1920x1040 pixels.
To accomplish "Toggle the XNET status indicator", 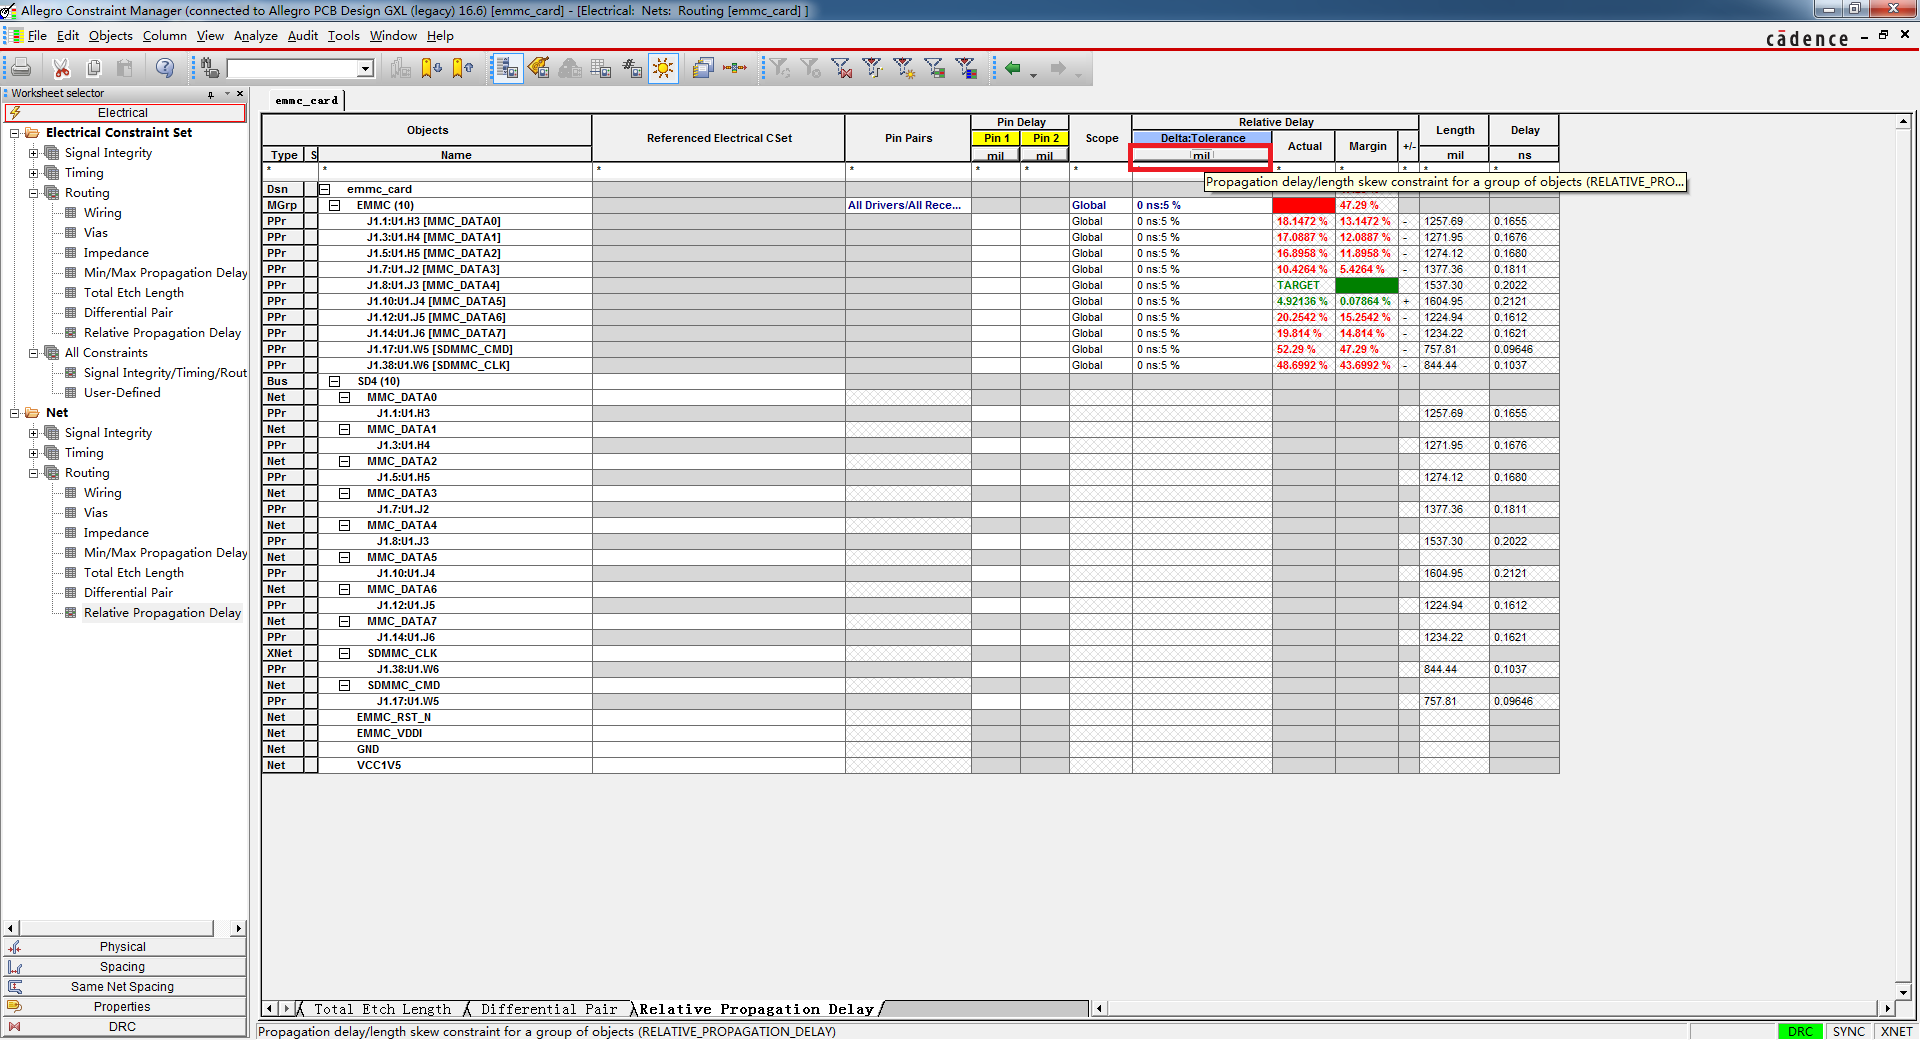I will coord(1896,1031).
